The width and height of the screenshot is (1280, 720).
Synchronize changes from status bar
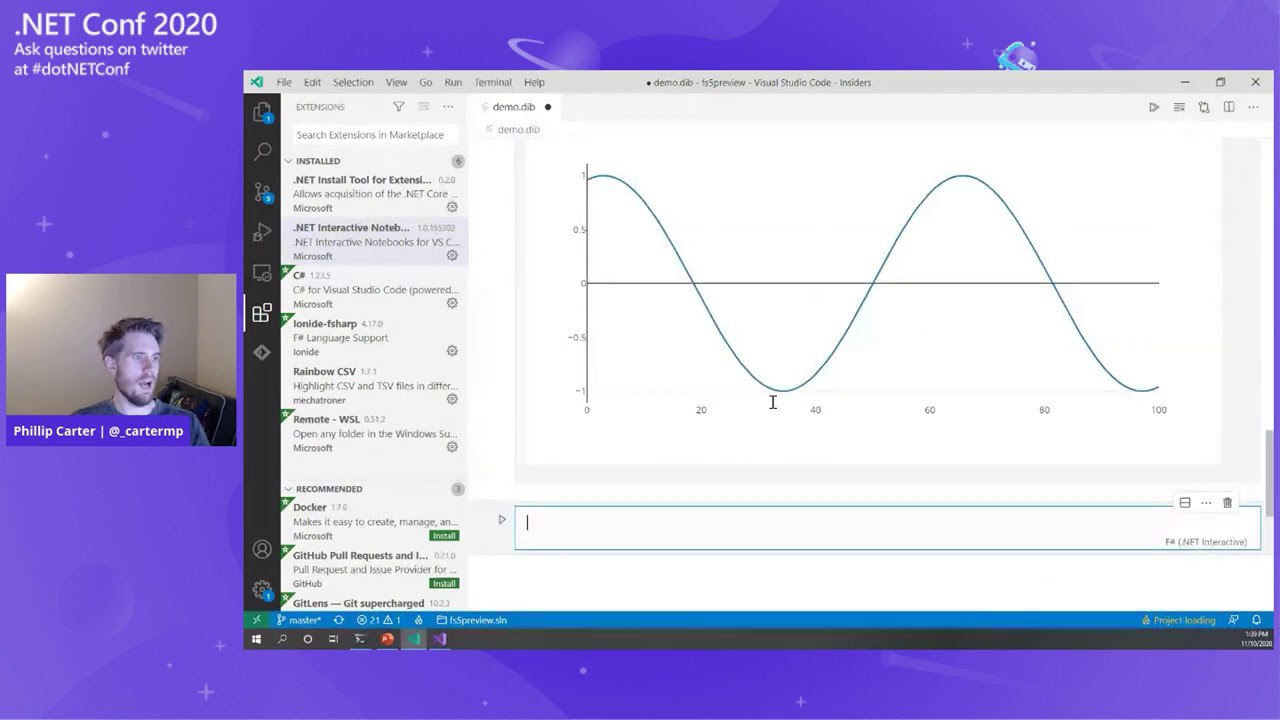pyautogui.click(x=339, y=620)
